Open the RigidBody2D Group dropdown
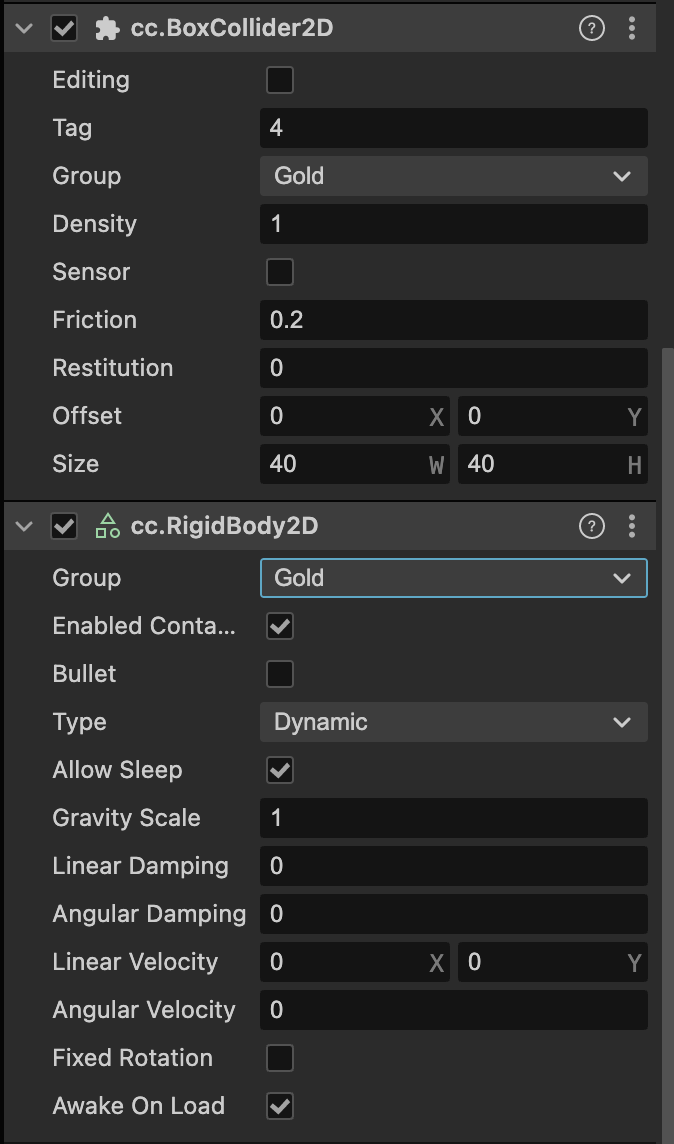Screen dimensions: 674x1144 pyautogui.click(x=453, y=578)
